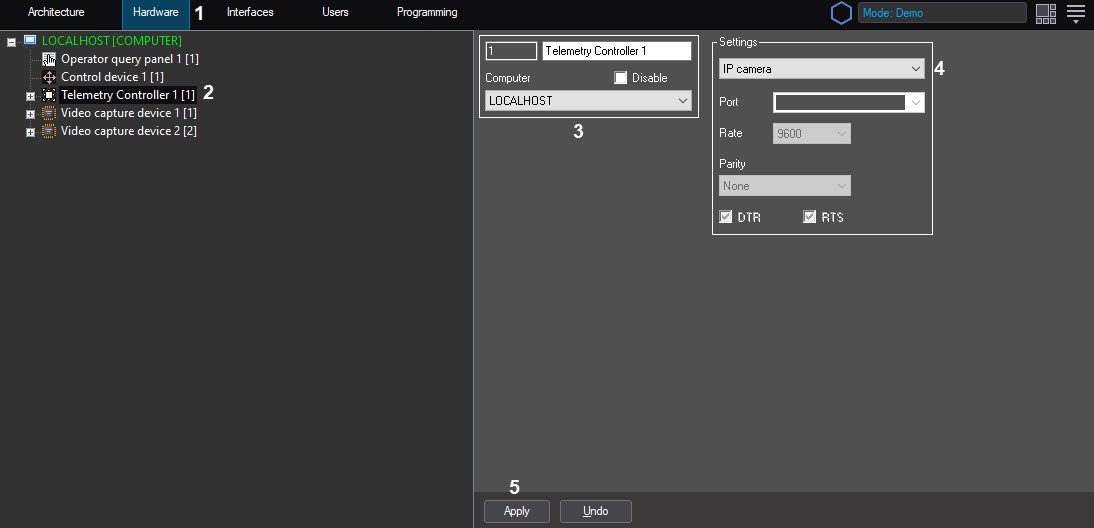Switch to the Hardware tab

(x=156, y=13)
